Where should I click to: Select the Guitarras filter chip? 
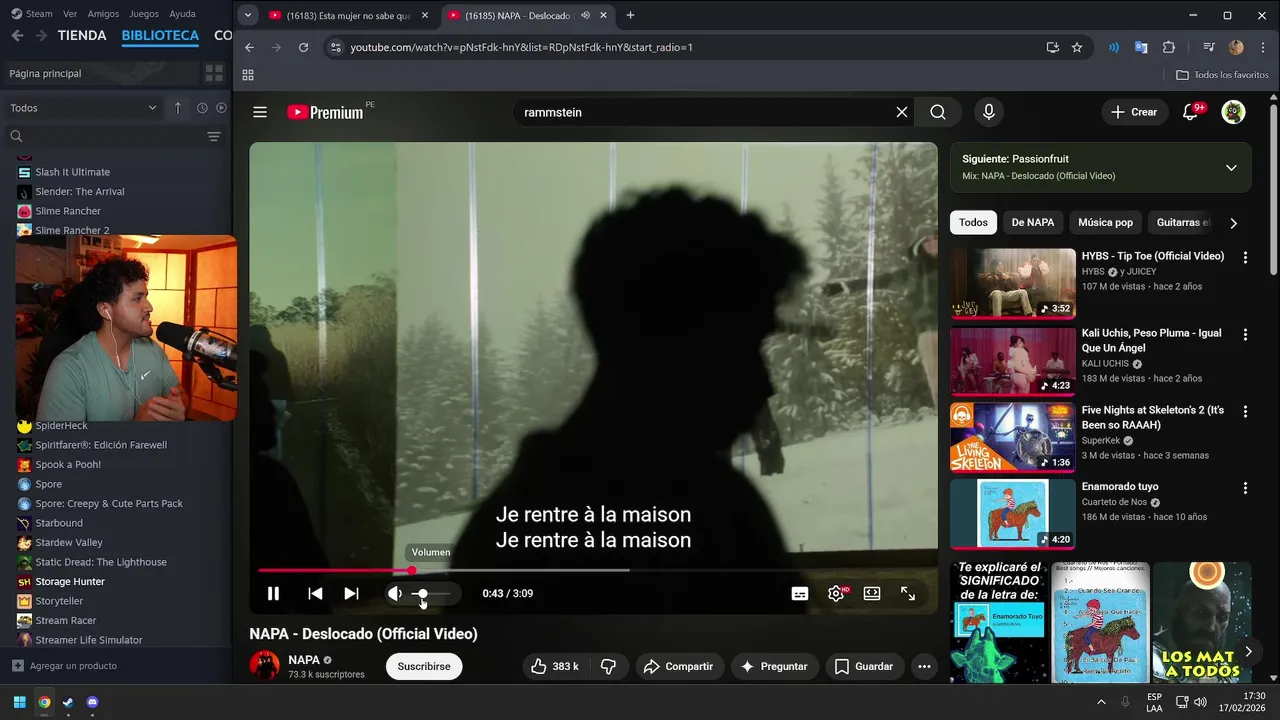1183,222
